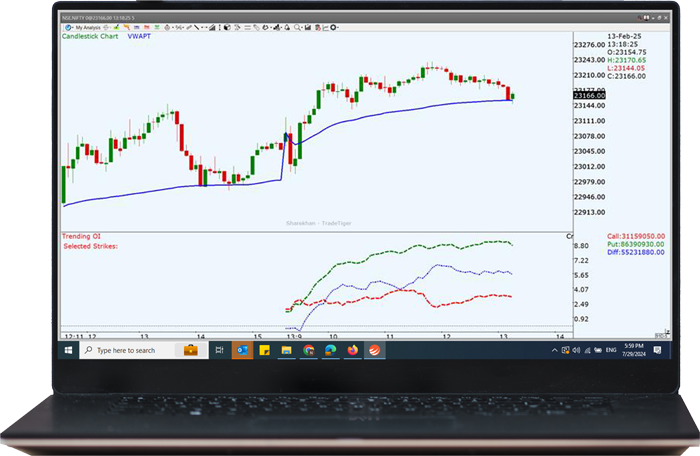700x456 pixels.
Task: Click the C:23166.00 close value
Action: tap(626, 76)
